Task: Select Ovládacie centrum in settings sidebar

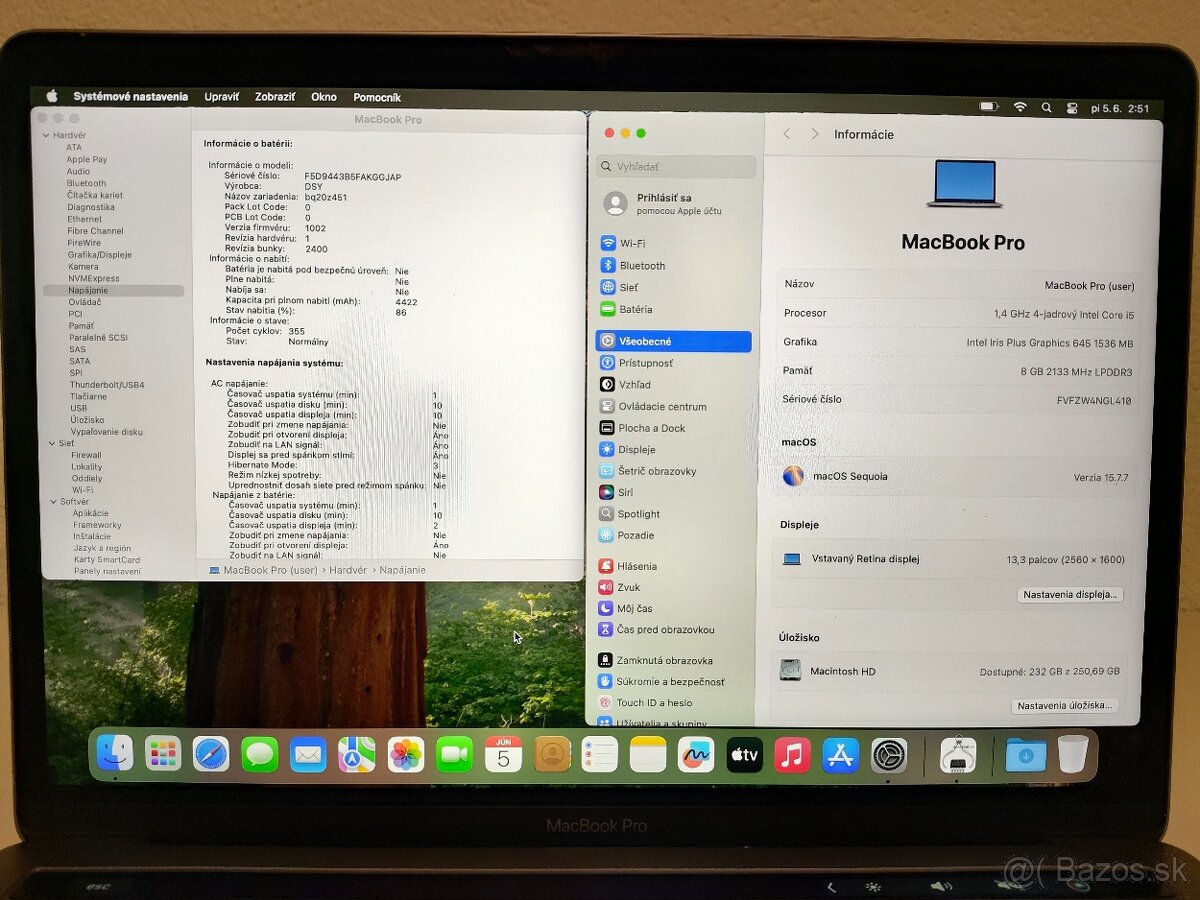Action: coord(674,406)
